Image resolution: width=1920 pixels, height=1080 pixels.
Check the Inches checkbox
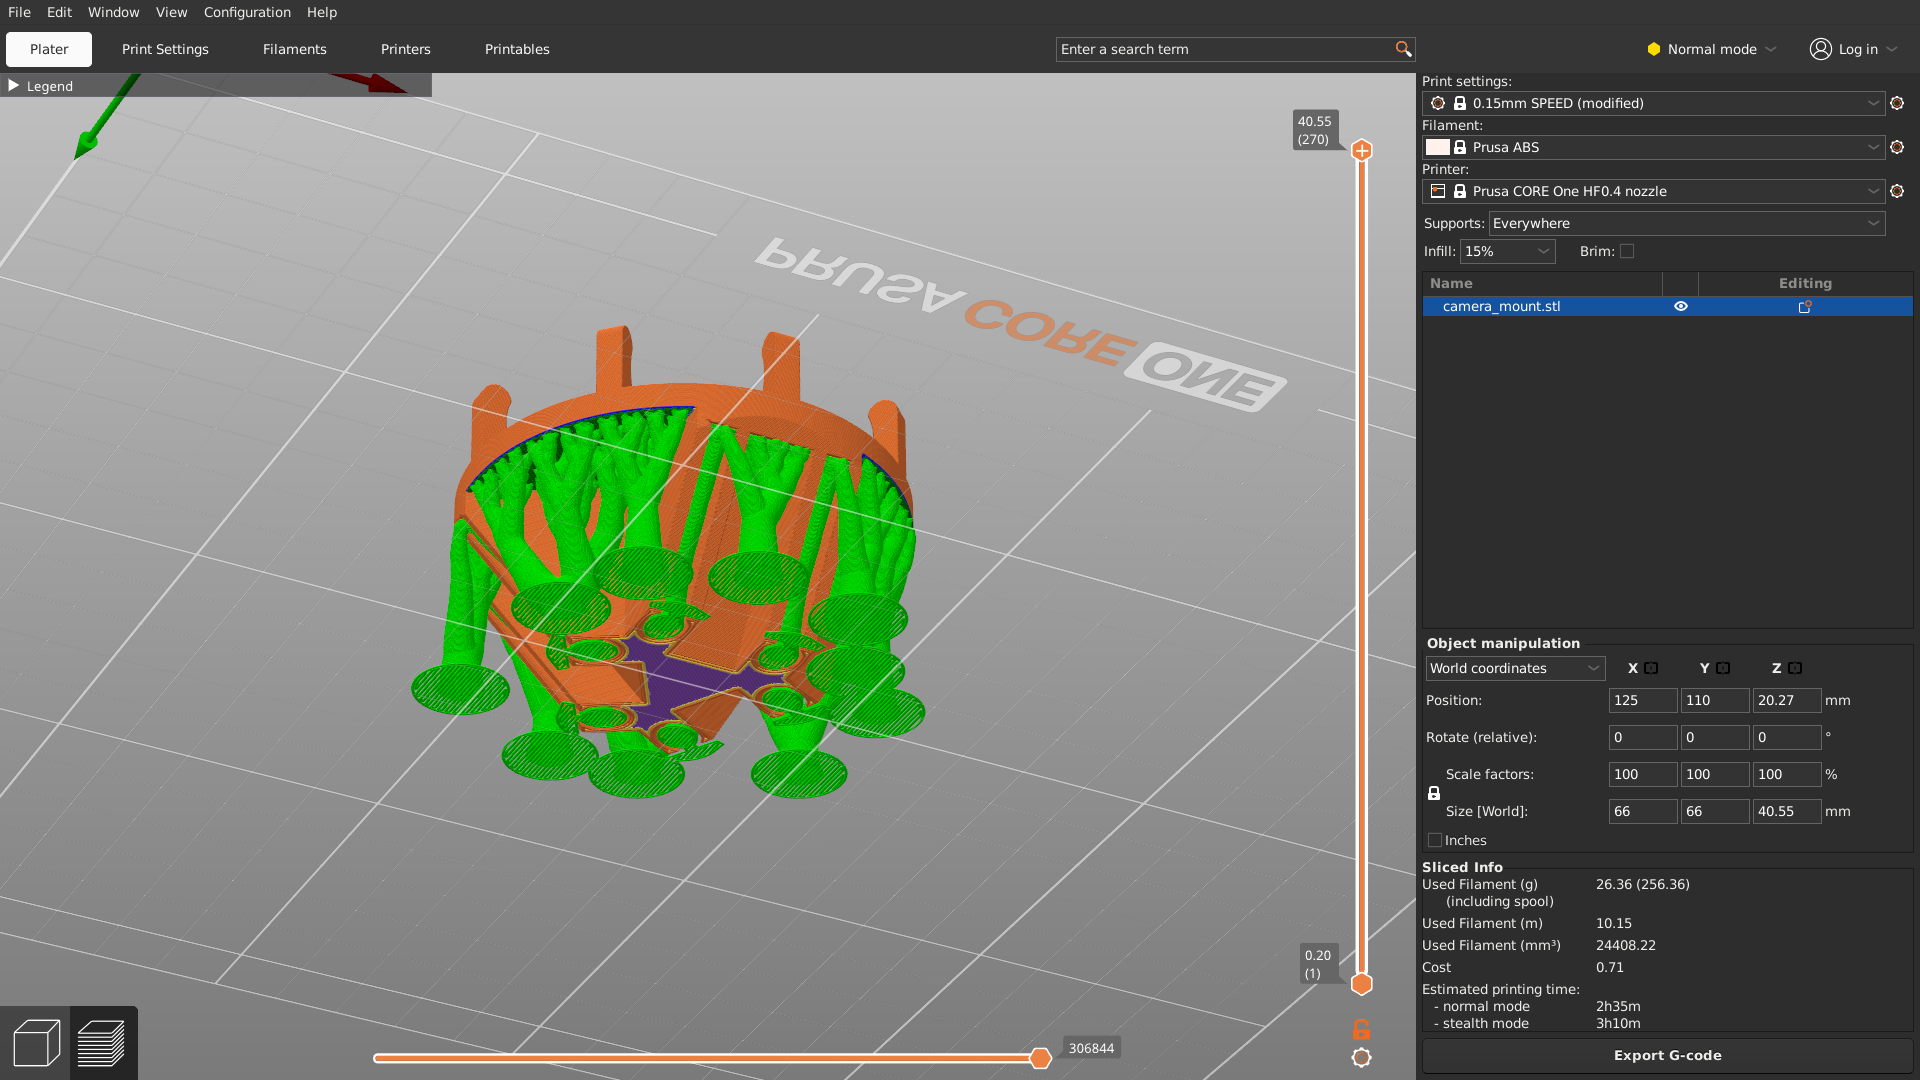1435,840
